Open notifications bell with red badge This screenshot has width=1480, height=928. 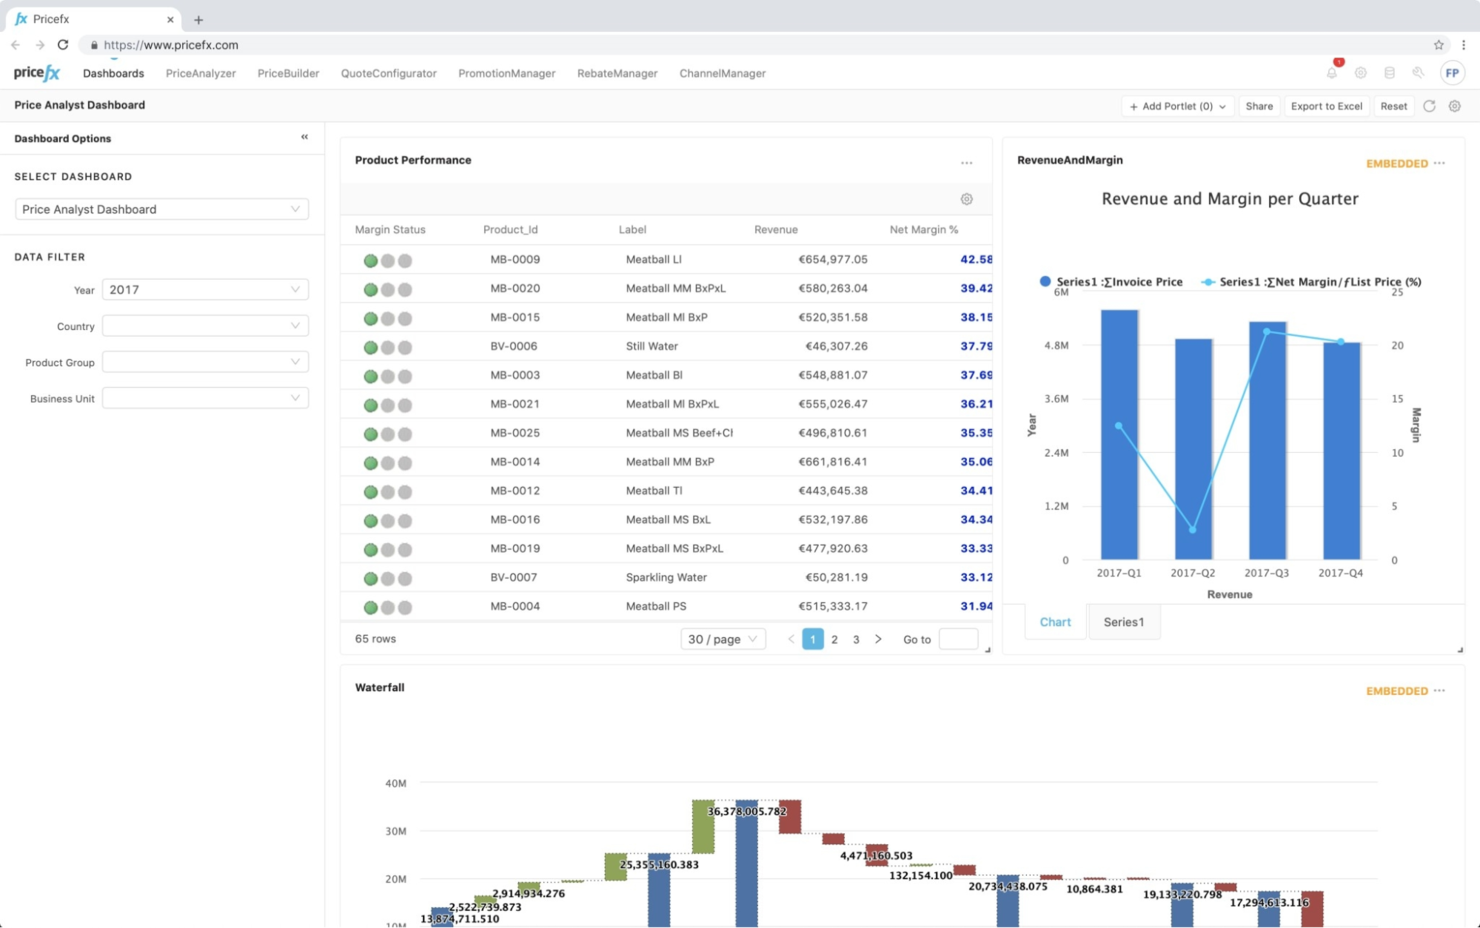click(1331, 73)
